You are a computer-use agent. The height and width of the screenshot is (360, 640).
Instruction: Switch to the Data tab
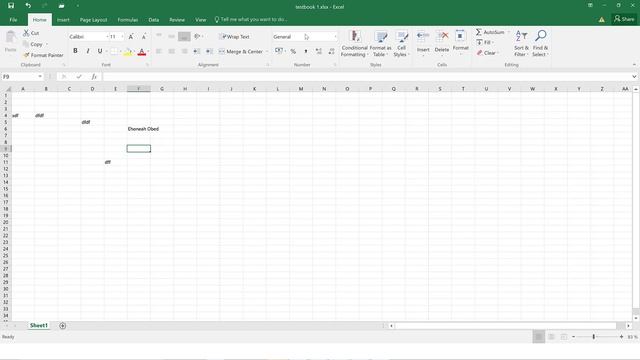(153, 20)
